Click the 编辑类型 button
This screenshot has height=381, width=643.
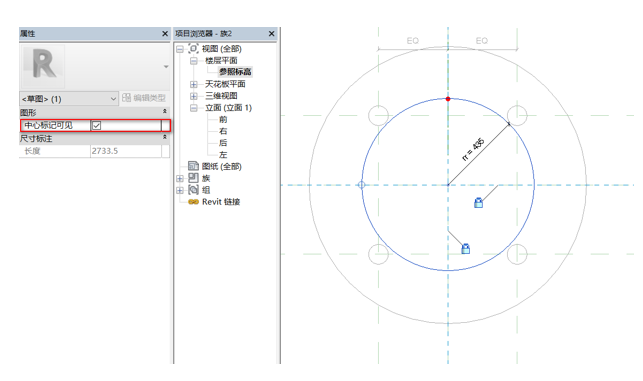point(144,98)
